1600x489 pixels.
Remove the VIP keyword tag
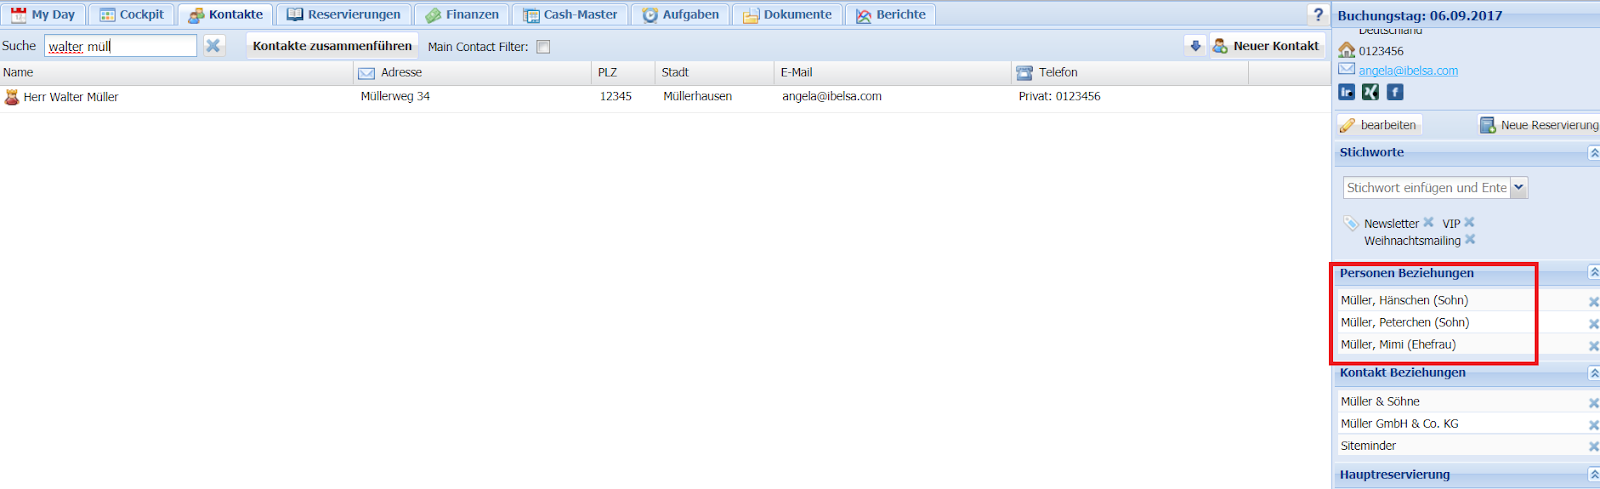click(1470, 223)
